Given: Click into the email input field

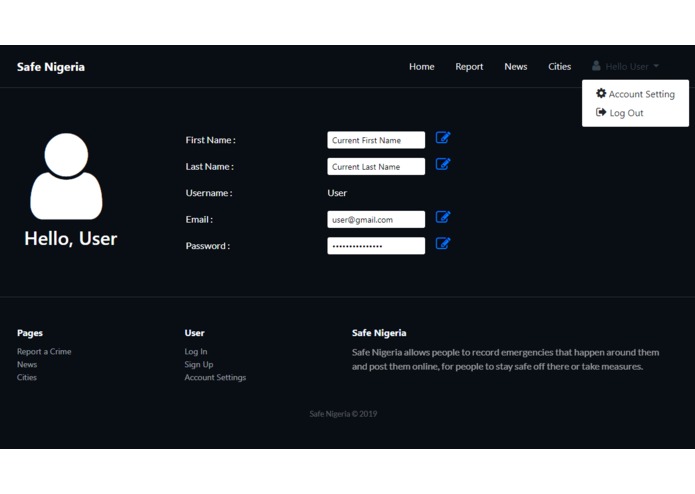Looking at the screenshot, I should (x=376, y=219).
